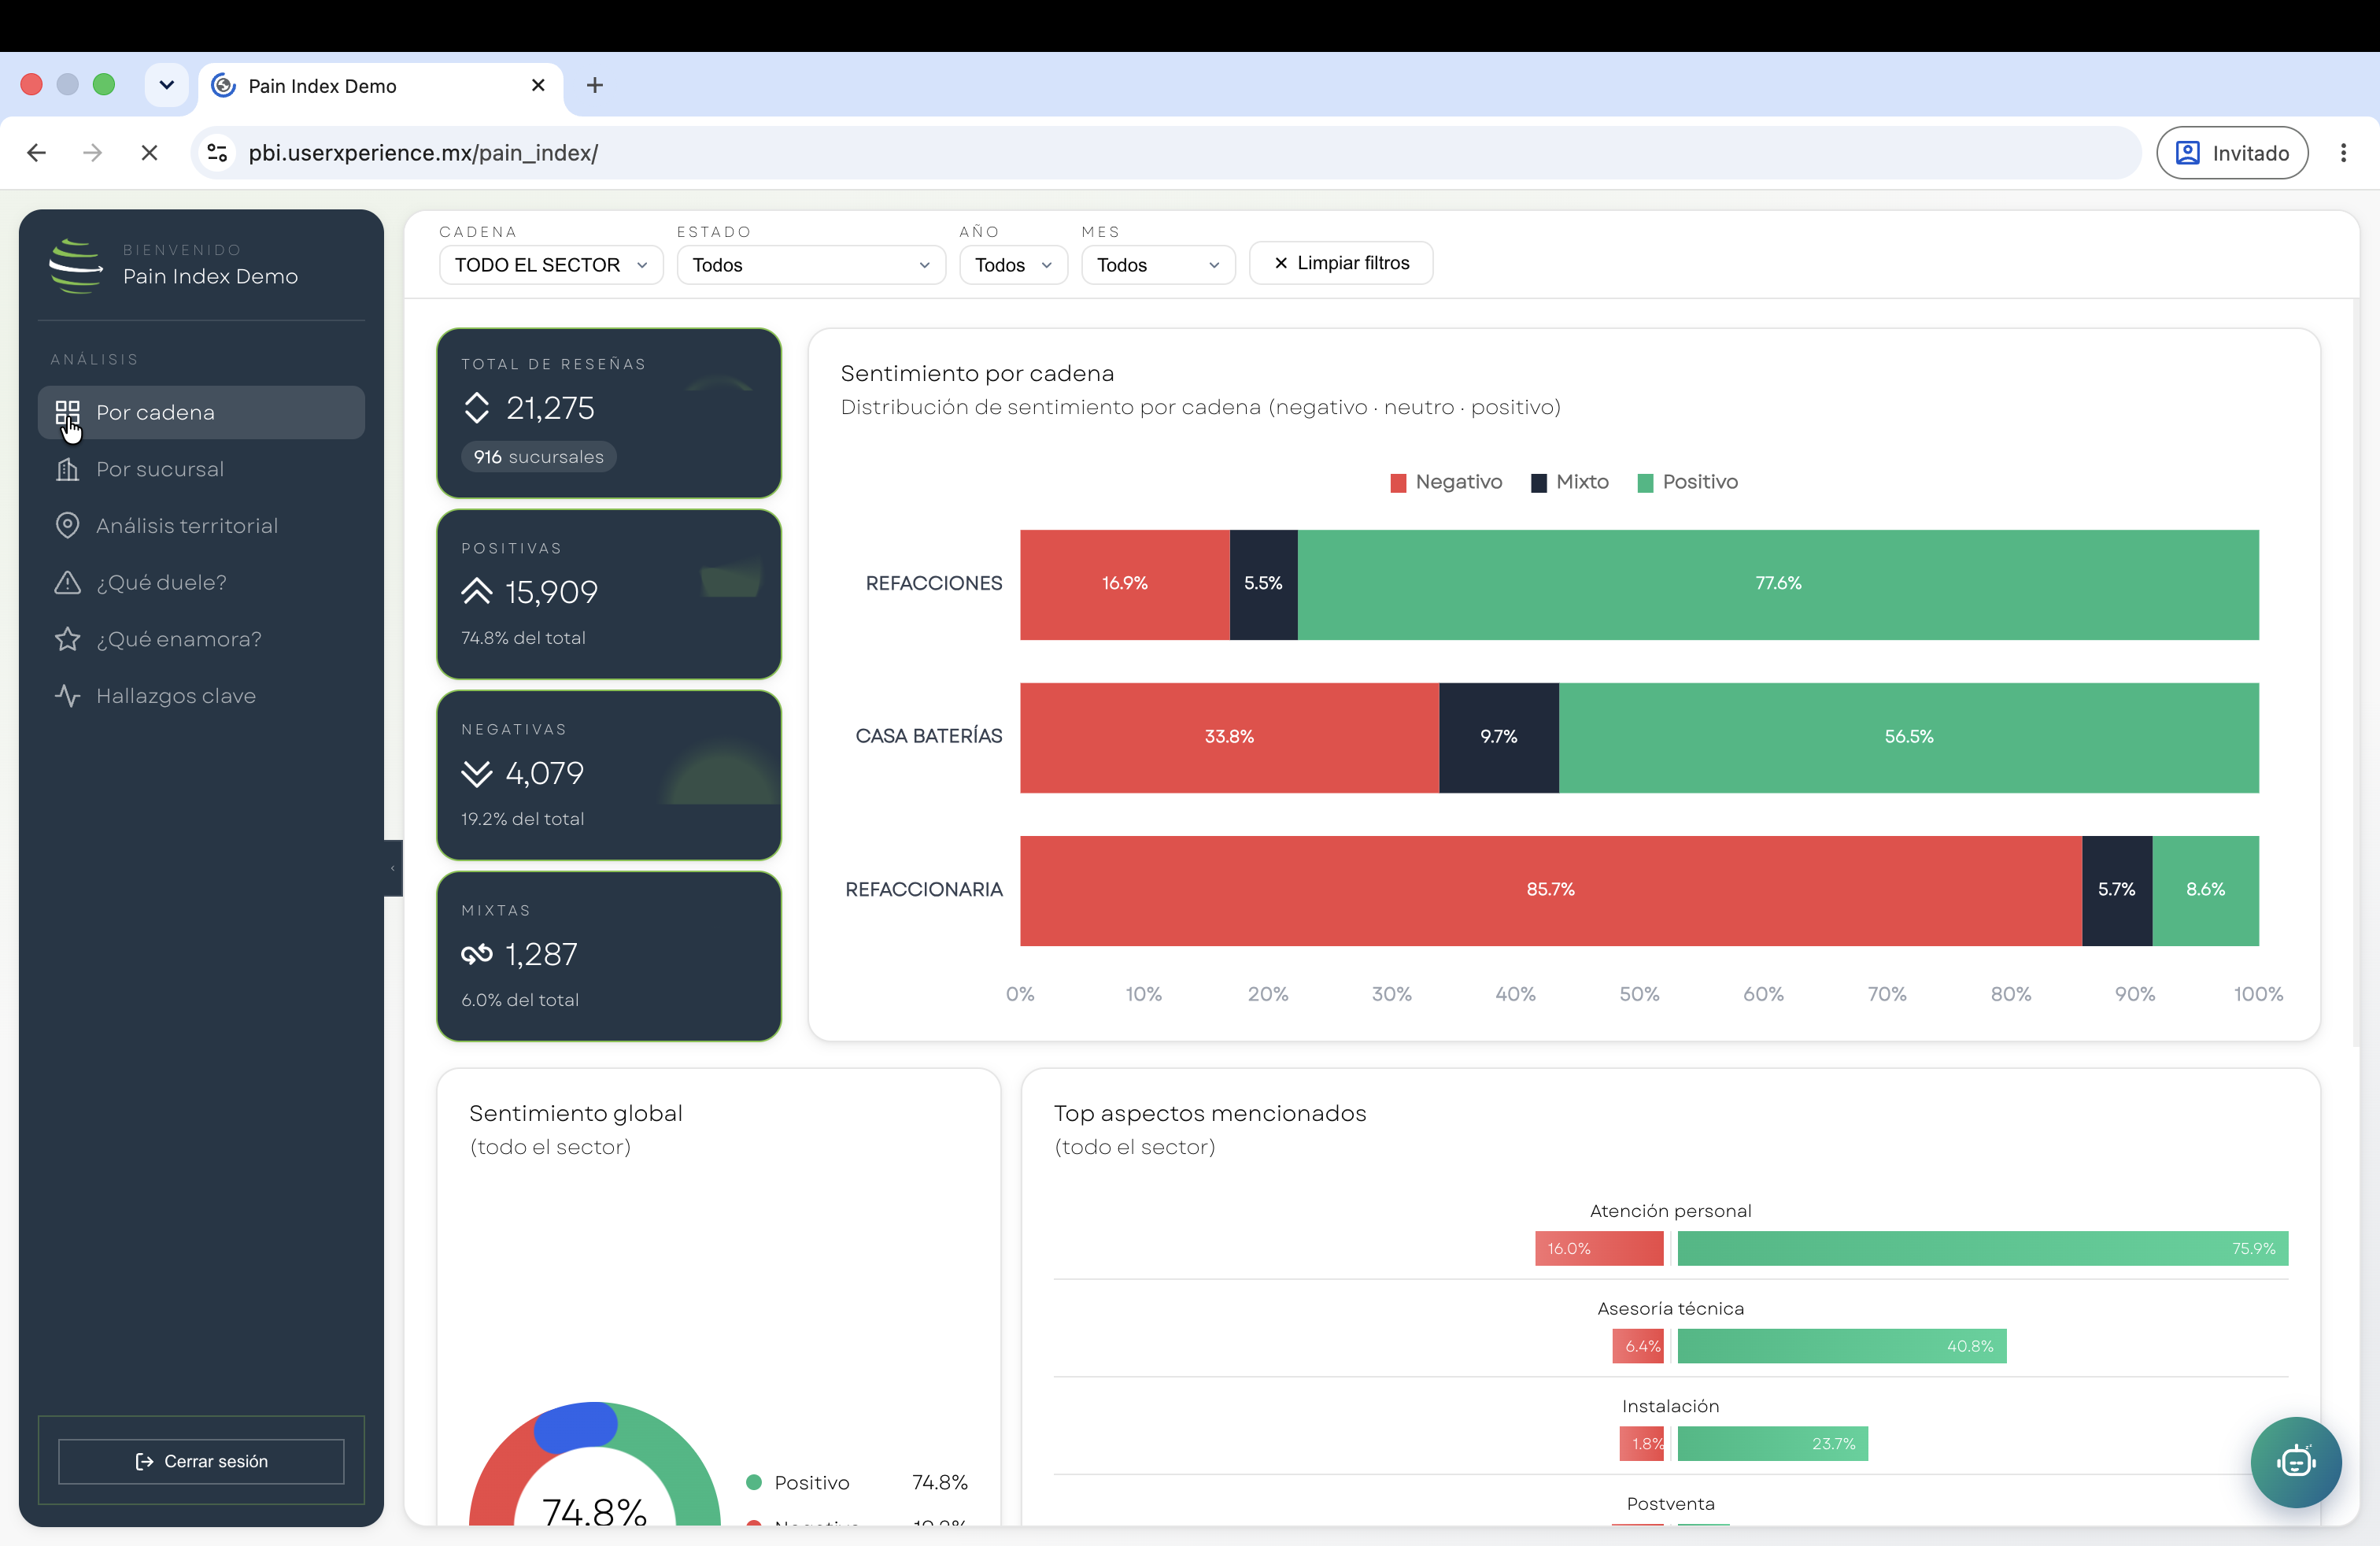This screenshot has width=2380, height=1546.
Task: Click Atención personal positive 75.9% bar
Action: (1983, 1248)
